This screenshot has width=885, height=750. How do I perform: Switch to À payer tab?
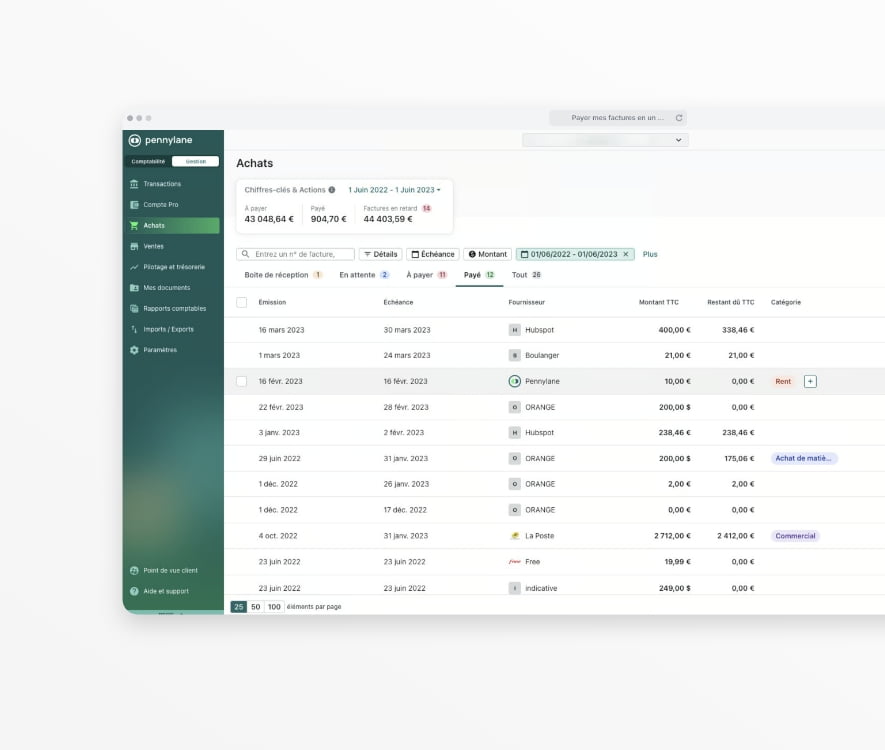click(x=427, y=275)
